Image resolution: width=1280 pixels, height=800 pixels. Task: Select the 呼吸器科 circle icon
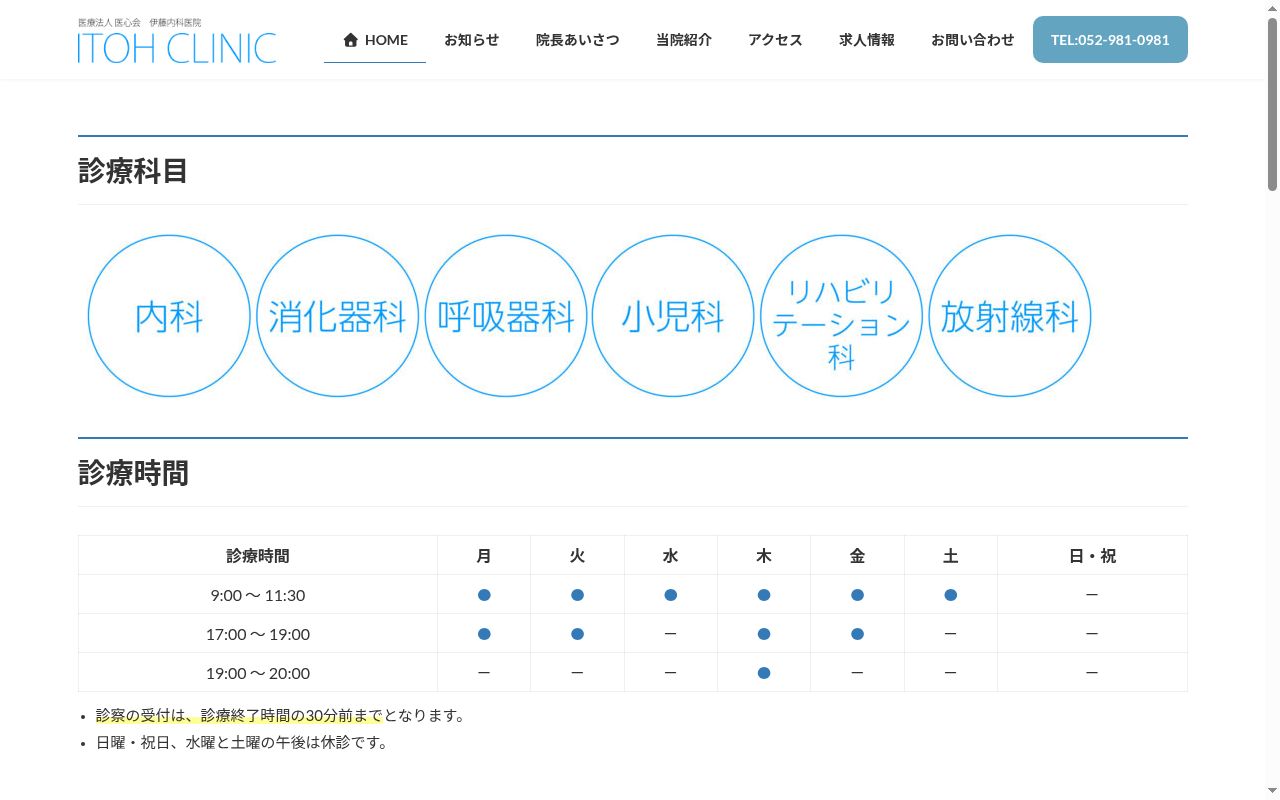[505, 316]
